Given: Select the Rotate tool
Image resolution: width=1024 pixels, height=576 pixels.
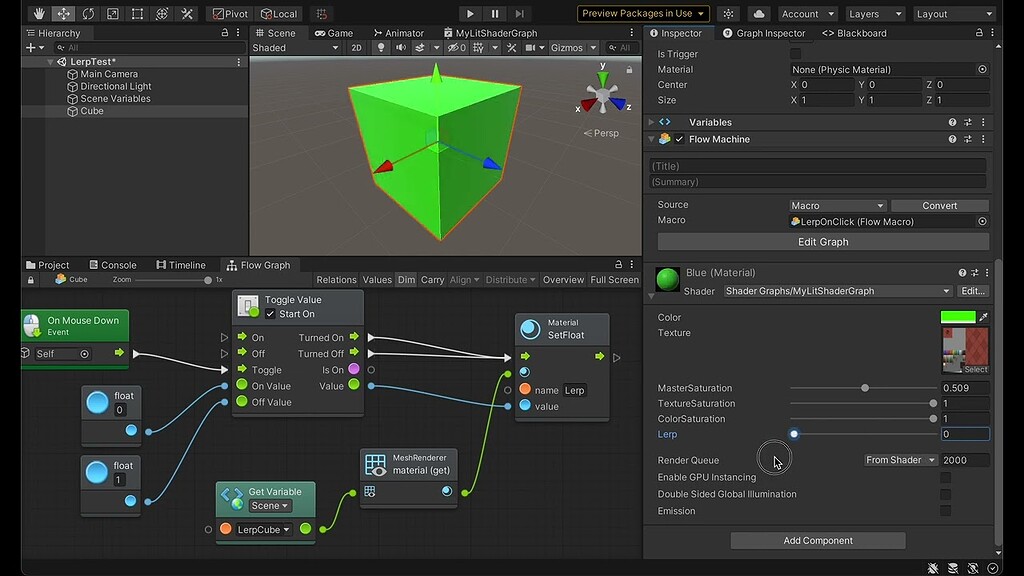Looking at the screenshot, I should coord(88,14).
